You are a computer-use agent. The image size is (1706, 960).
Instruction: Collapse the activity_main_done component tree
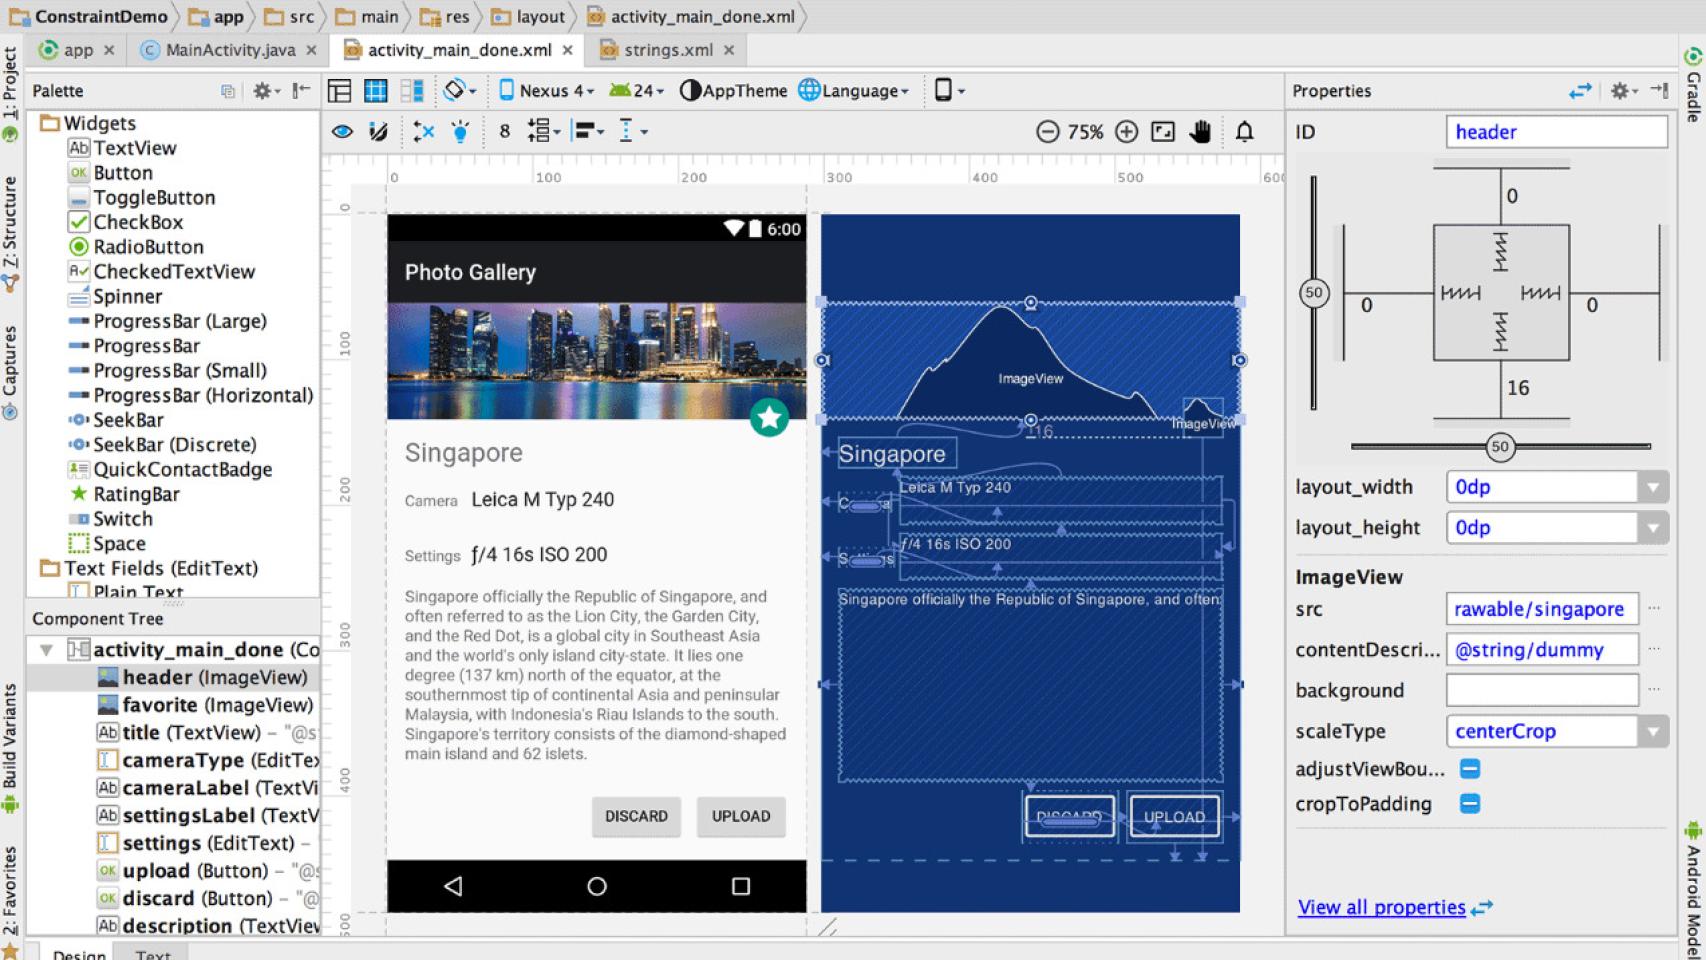click(x=44, y=649)
